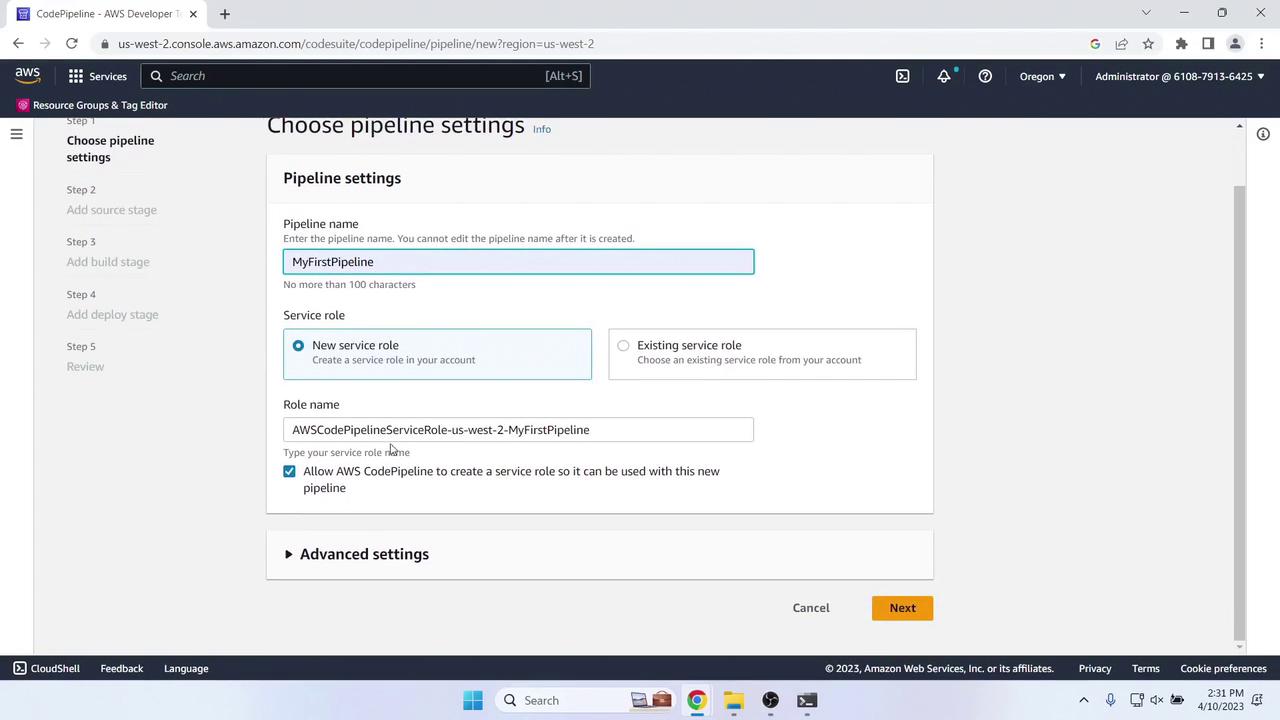
Task: Toggle the browser side panel
Action: pos(1208,44)
